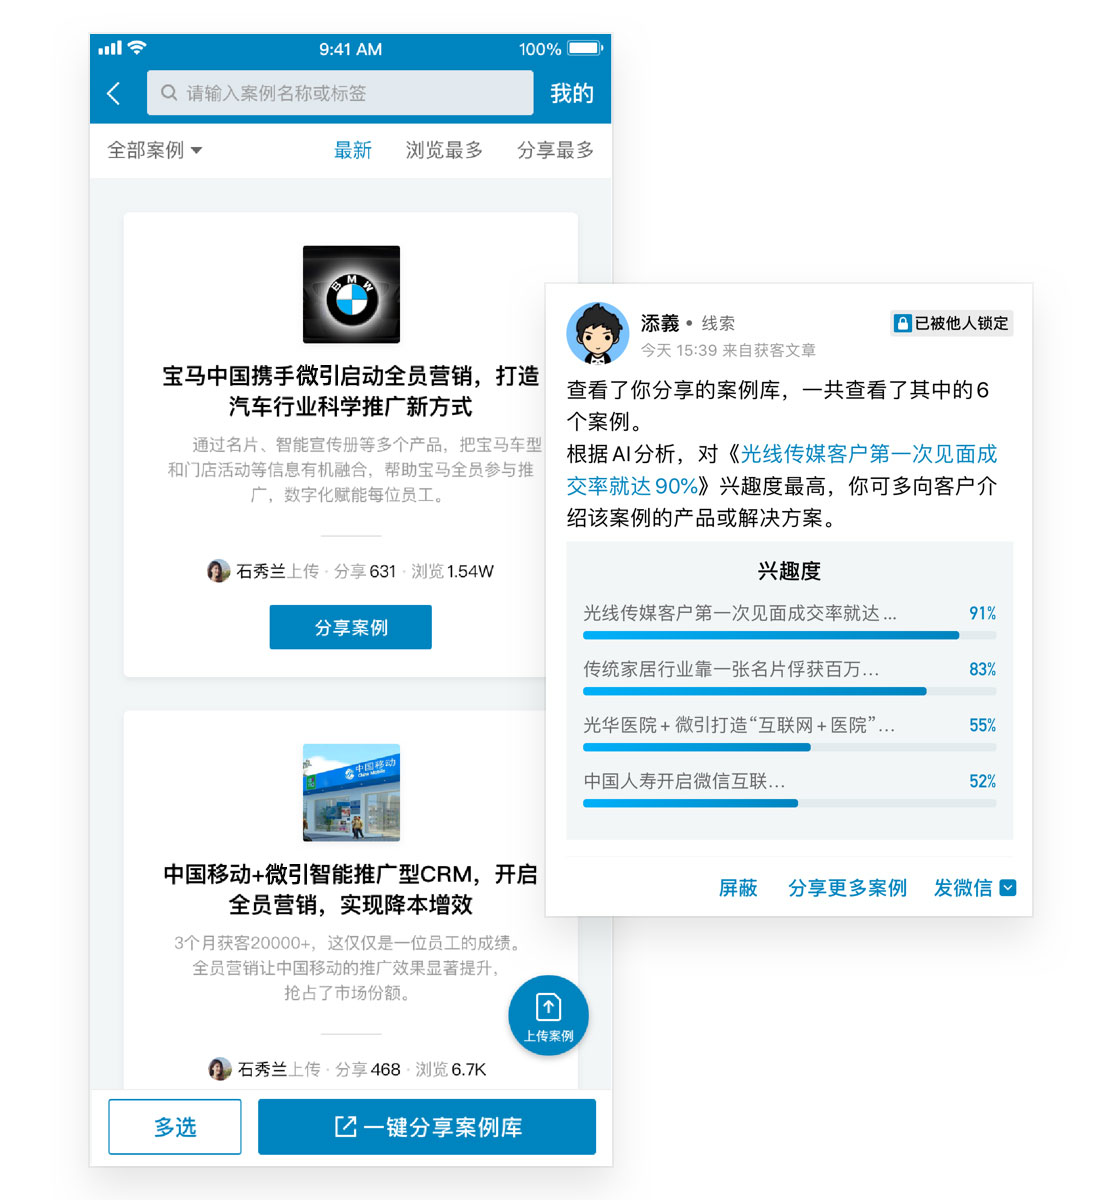Screen dimensions: 1120x1200
Task: Click the Wi-Fi icon in status bar
Action: 138,48
